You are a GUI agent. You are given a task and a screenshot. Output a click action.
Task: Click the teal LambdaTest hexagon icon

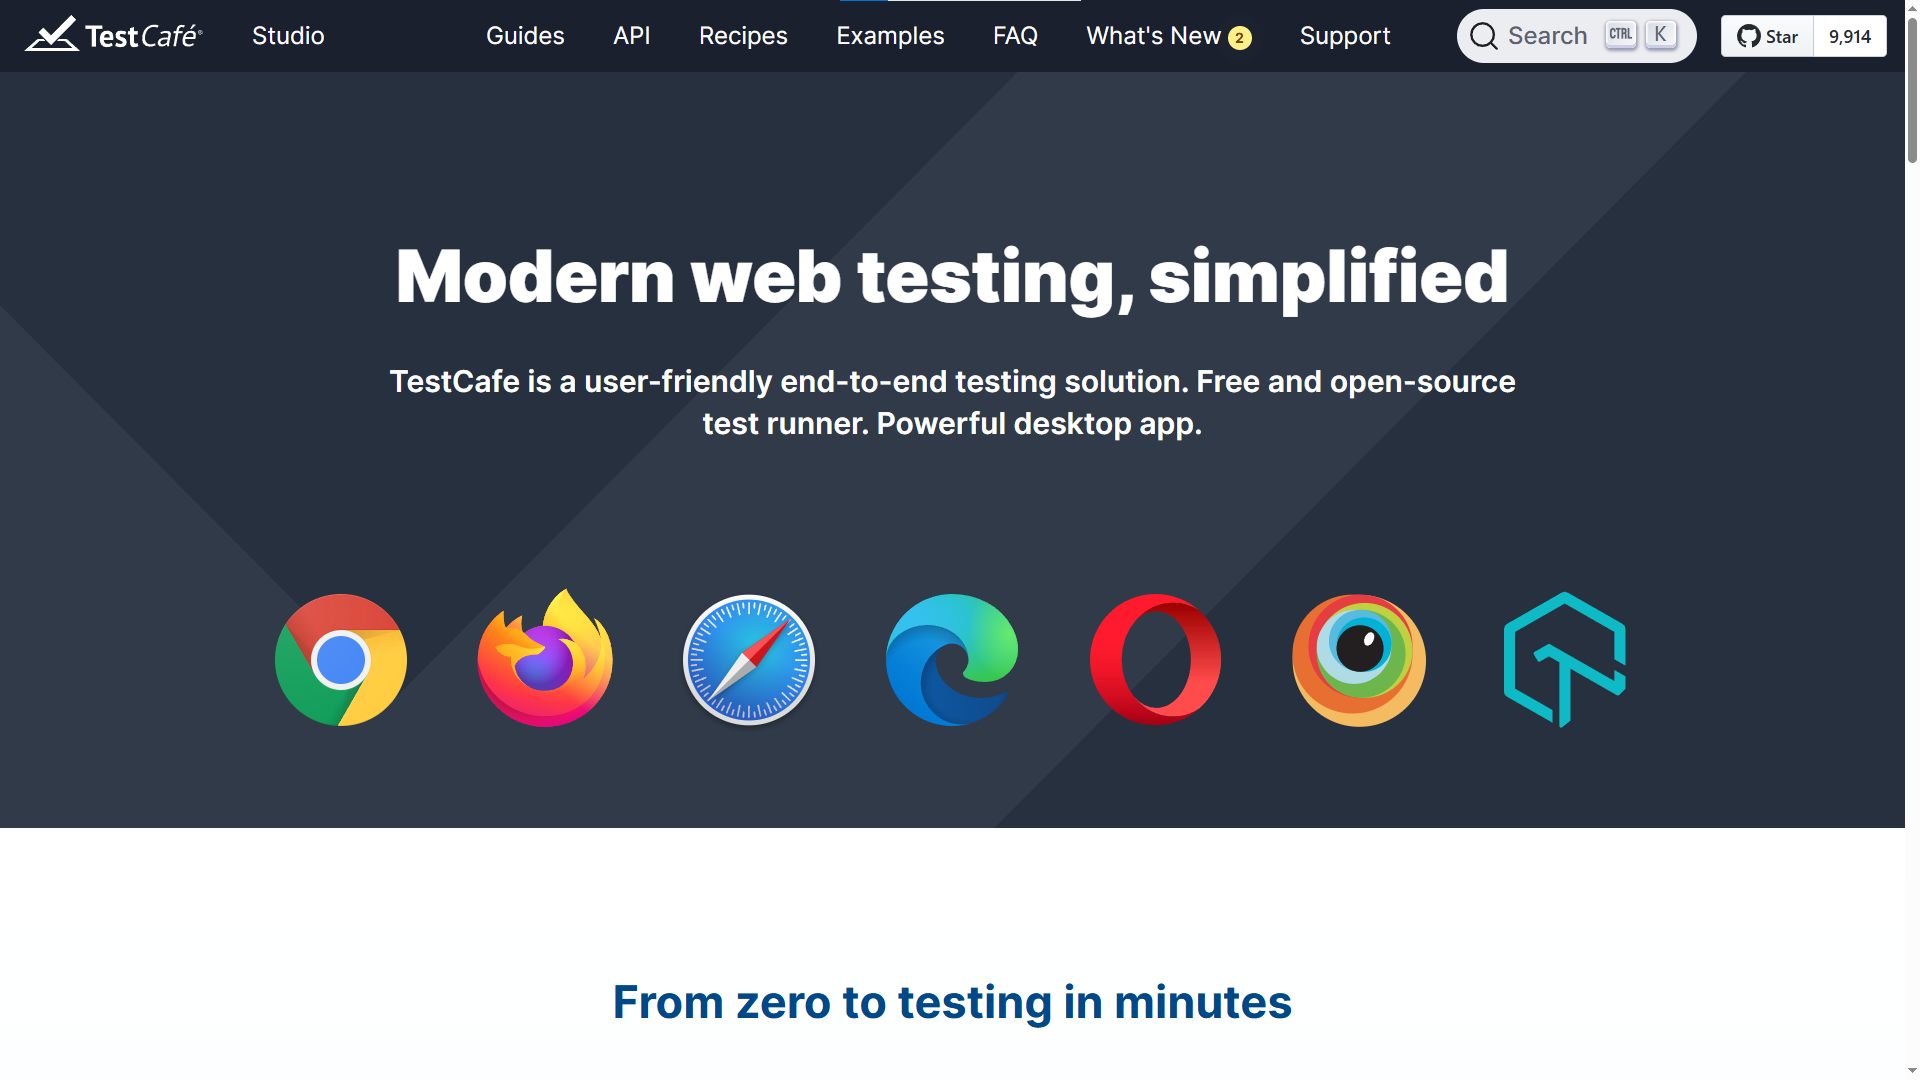(x=1565, y=660)
